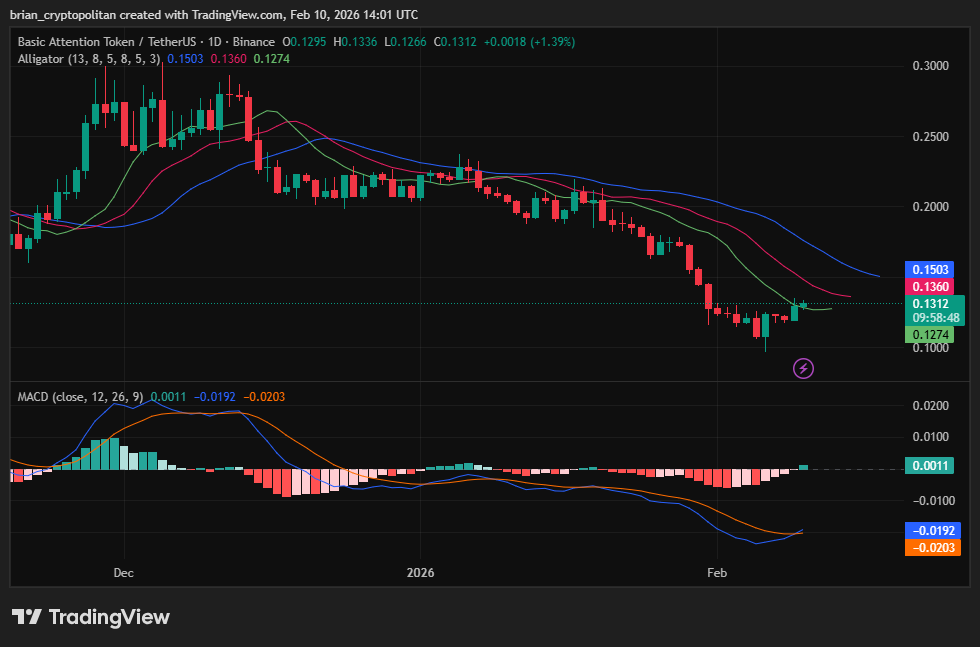This screenshot has width=980, height=647.
Task: Click the Feb date on time axis
Action: (x=717, y=573)
